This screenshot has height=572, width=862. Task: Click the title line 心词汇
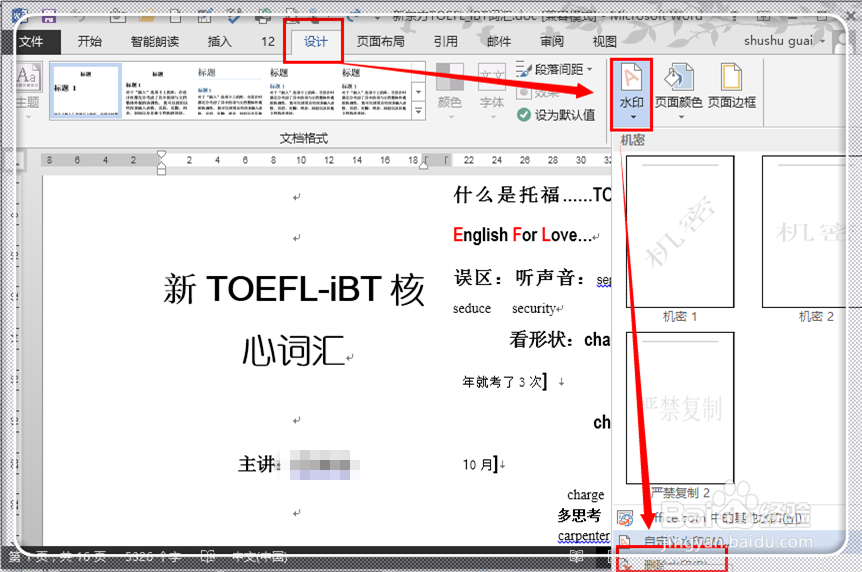(294, 350)
